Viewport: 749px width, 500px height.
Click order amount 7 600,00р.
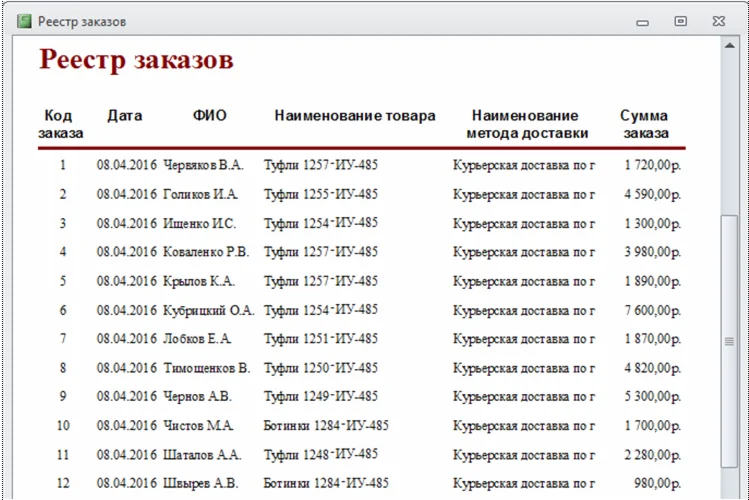pyautogui.click(x=653, y=310)
